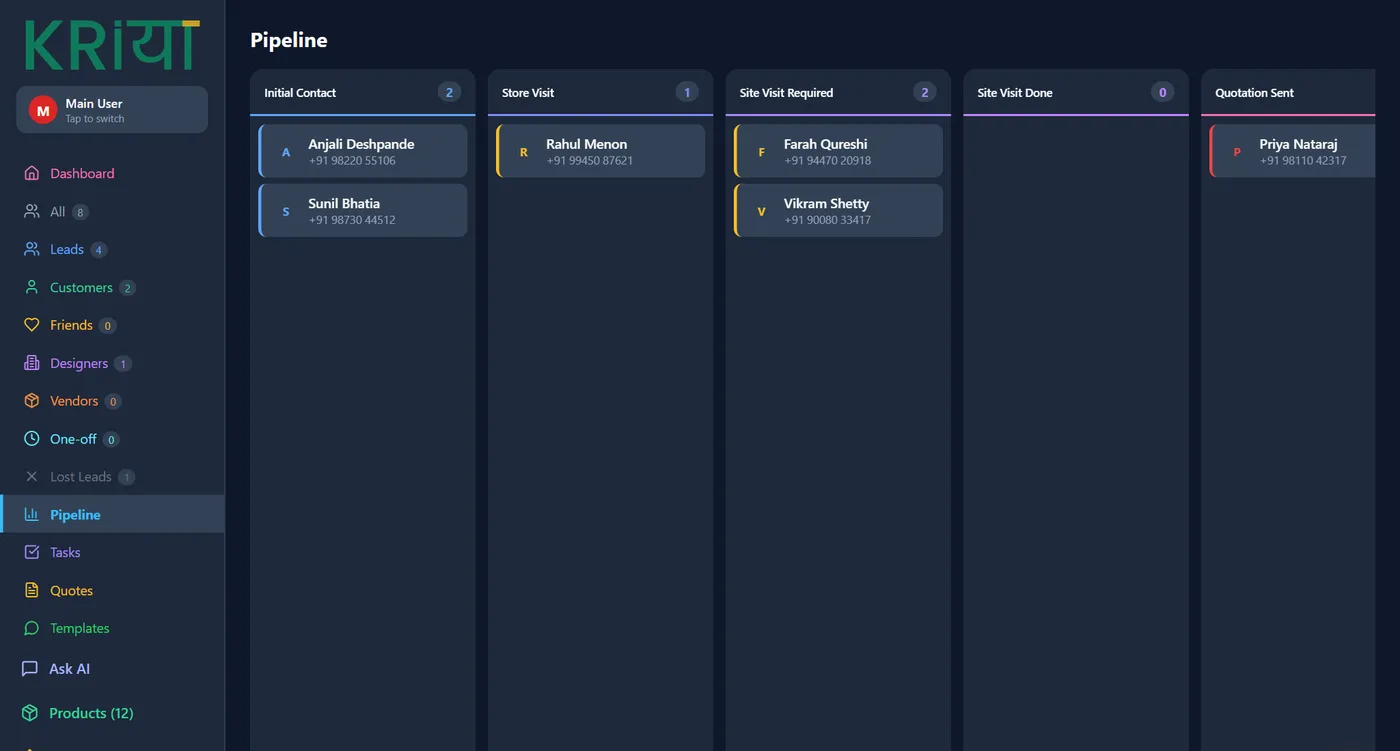Click the Vendors box icon
The image size is (1400, 751).
pyautogui.click(x=31, y=401)
